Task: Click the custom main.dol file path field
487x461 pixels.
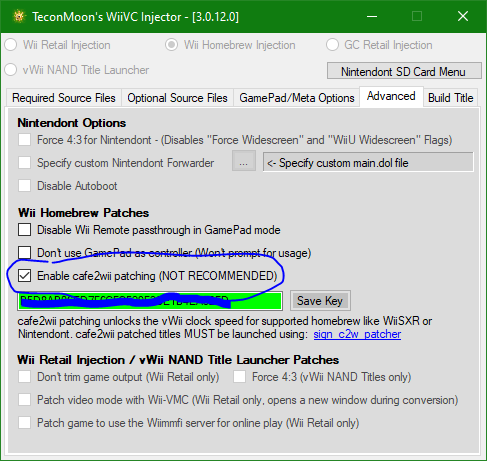Action: click(x=368, y=163)
